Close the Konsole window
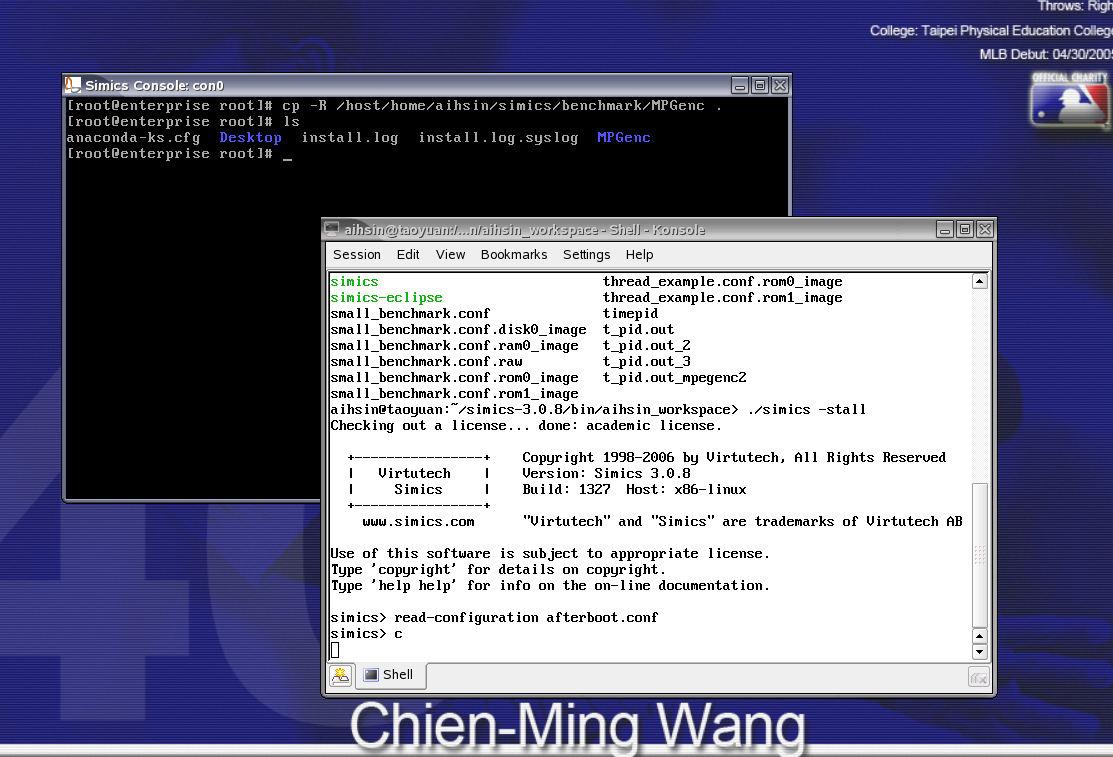The image size is (1113, 757). (x=985, y=229)
